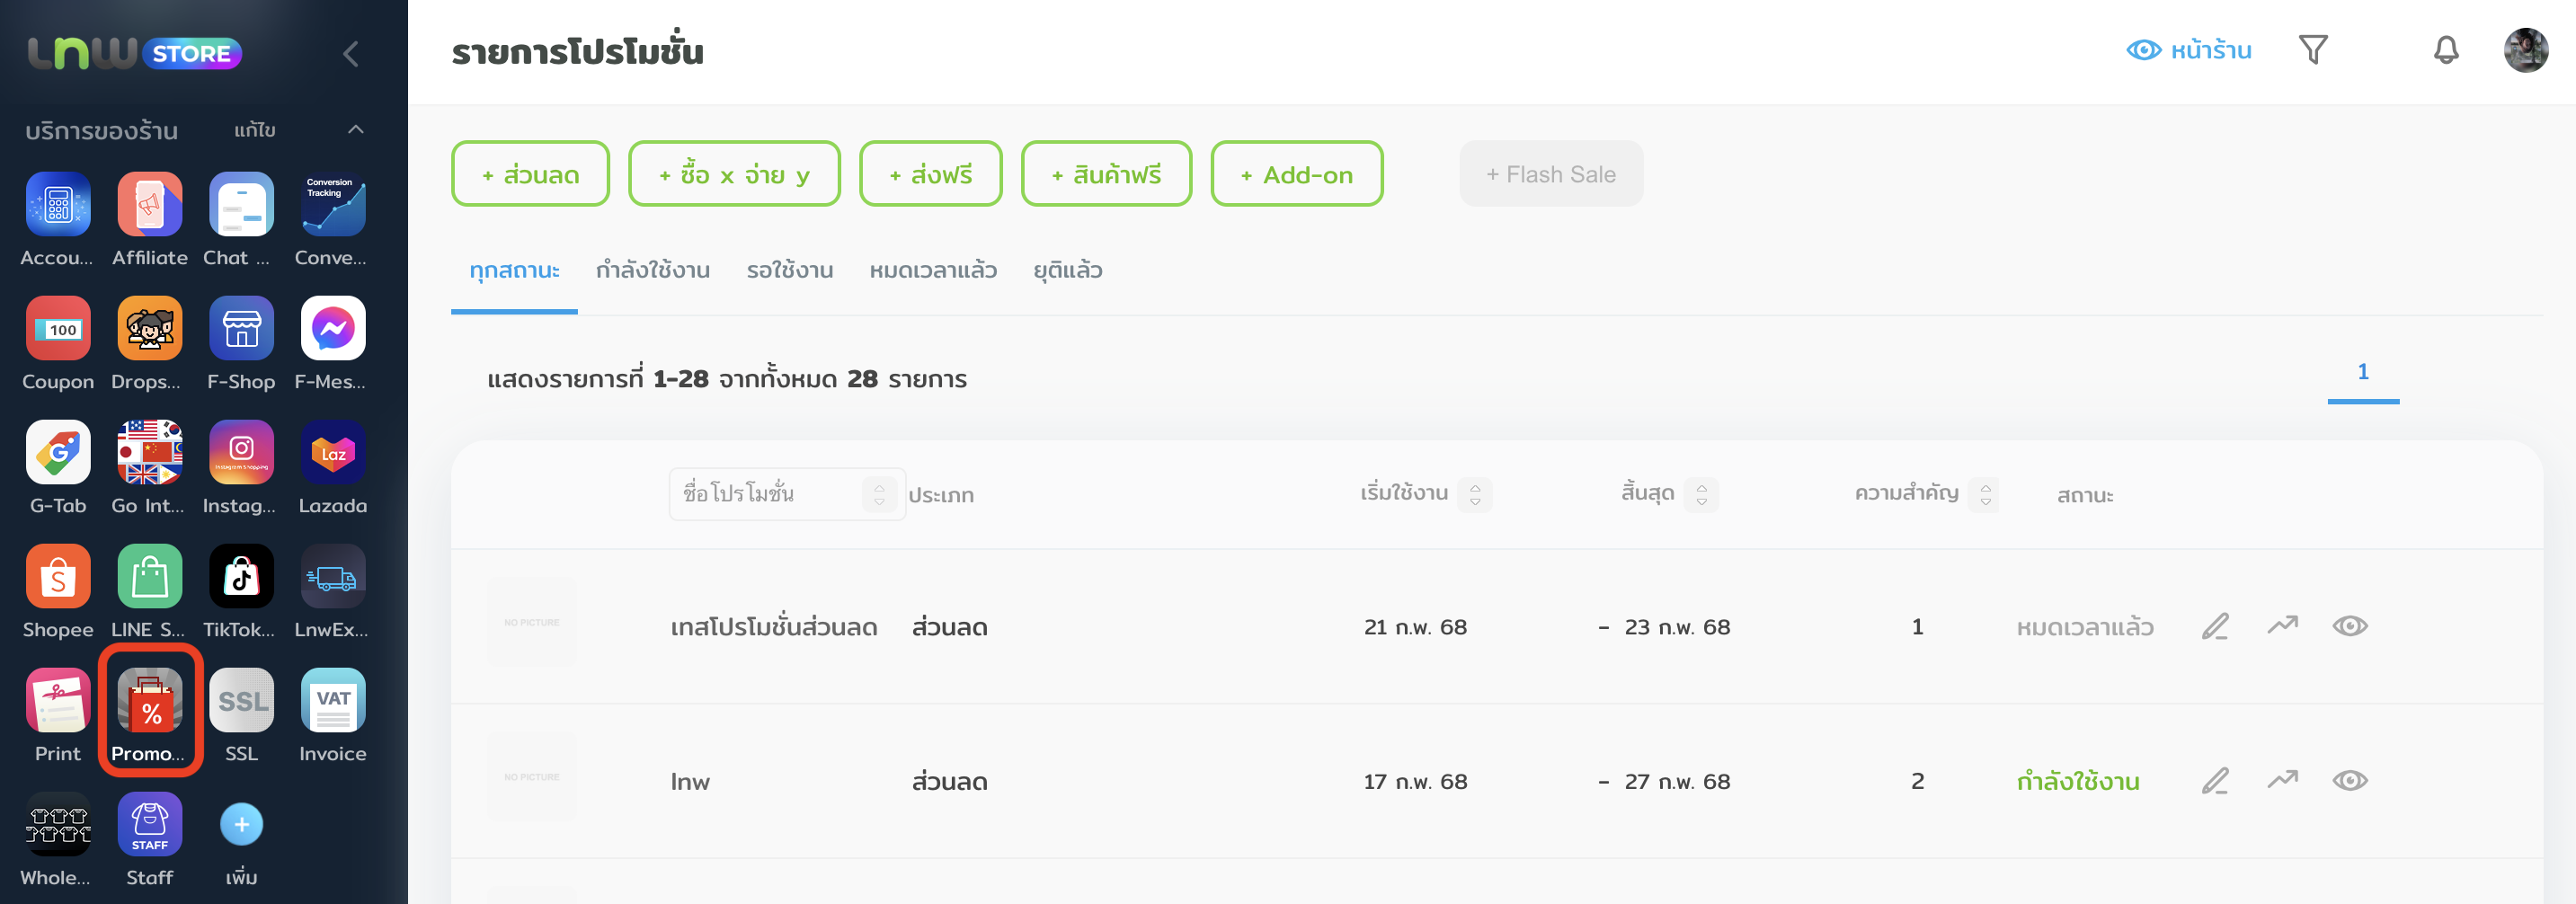
Task: Toggle visibility eye for lnw promotion
Action: coord(2349,781)
